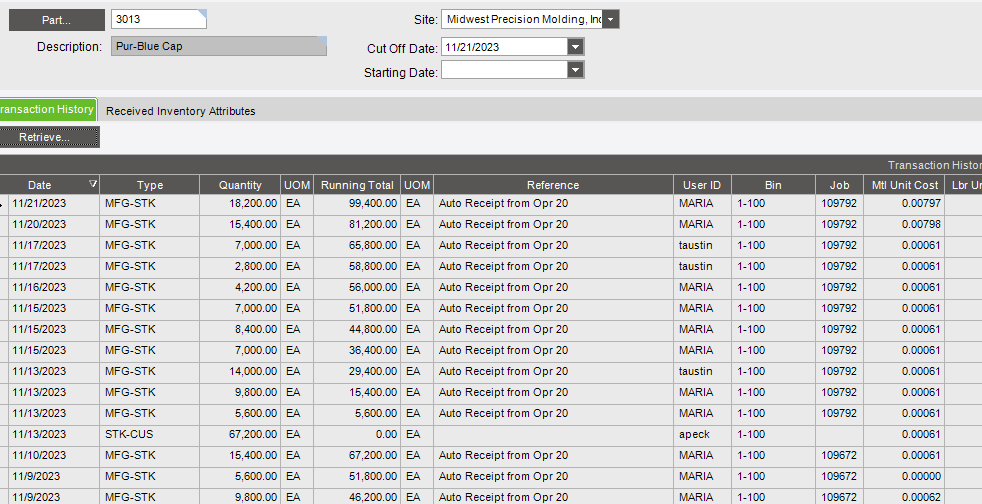982x504 pixels.
Task: Click the user ID cell apeck
Action: pos(702,434)
